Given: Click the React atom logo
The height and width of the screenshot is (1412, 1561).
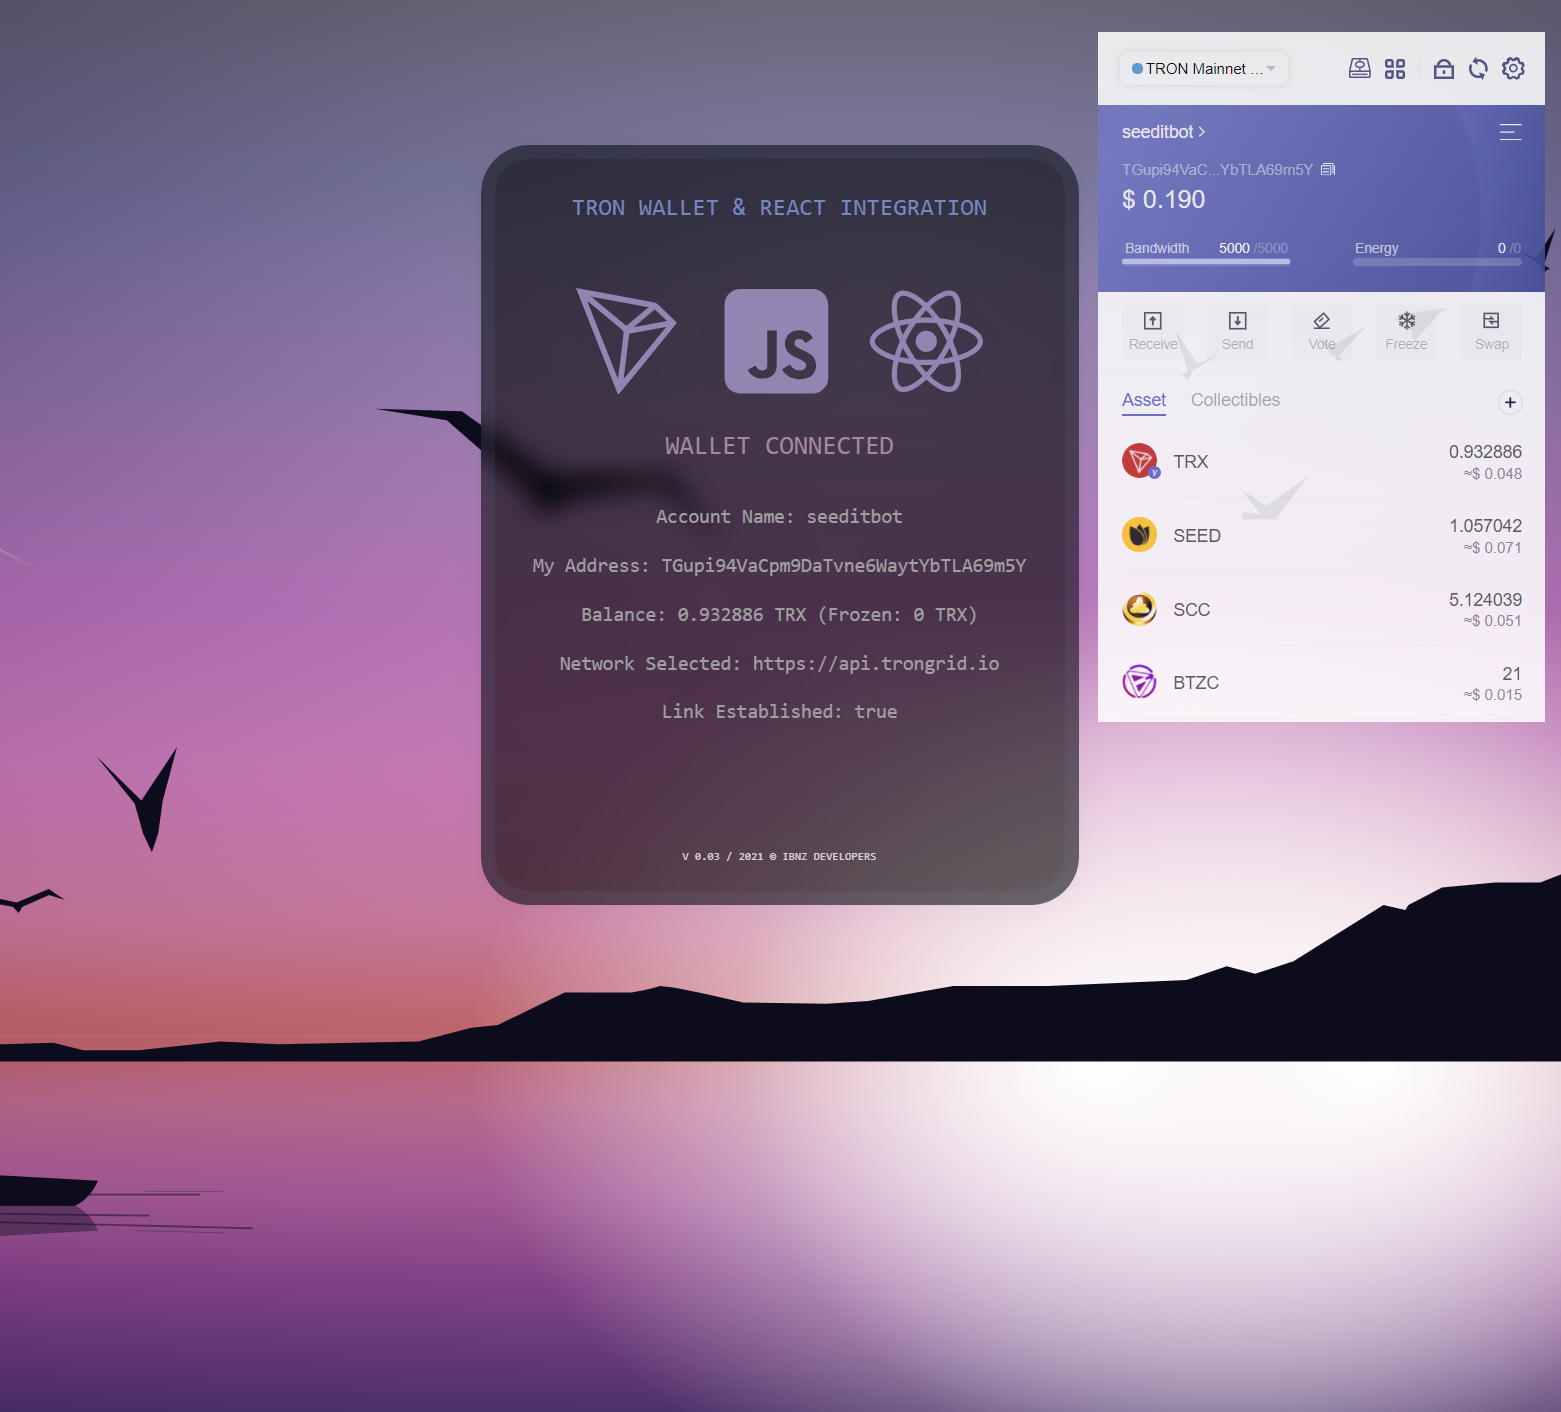Looking at the screenshot, I should [926, 341].
